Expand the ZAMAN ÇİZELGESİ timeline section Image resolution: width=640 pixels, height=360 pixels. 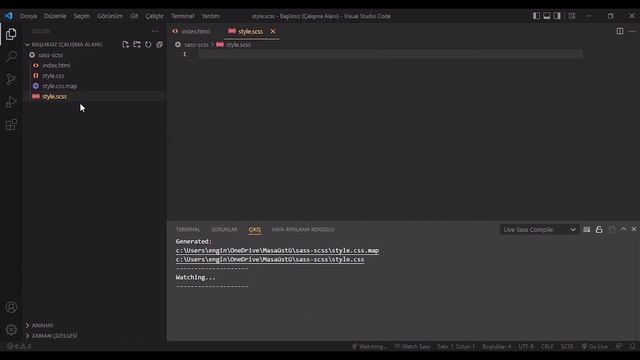pyautogui.click(x=54, y=336)
